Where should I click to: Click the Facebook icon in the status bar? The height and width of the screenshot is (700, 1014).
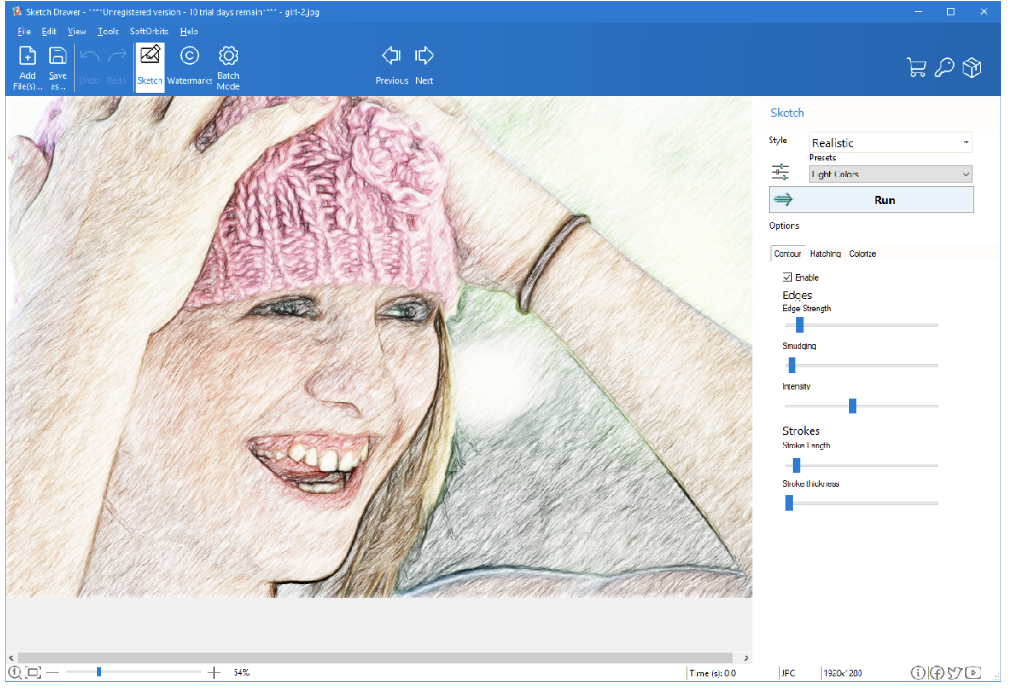pos(937,673)
